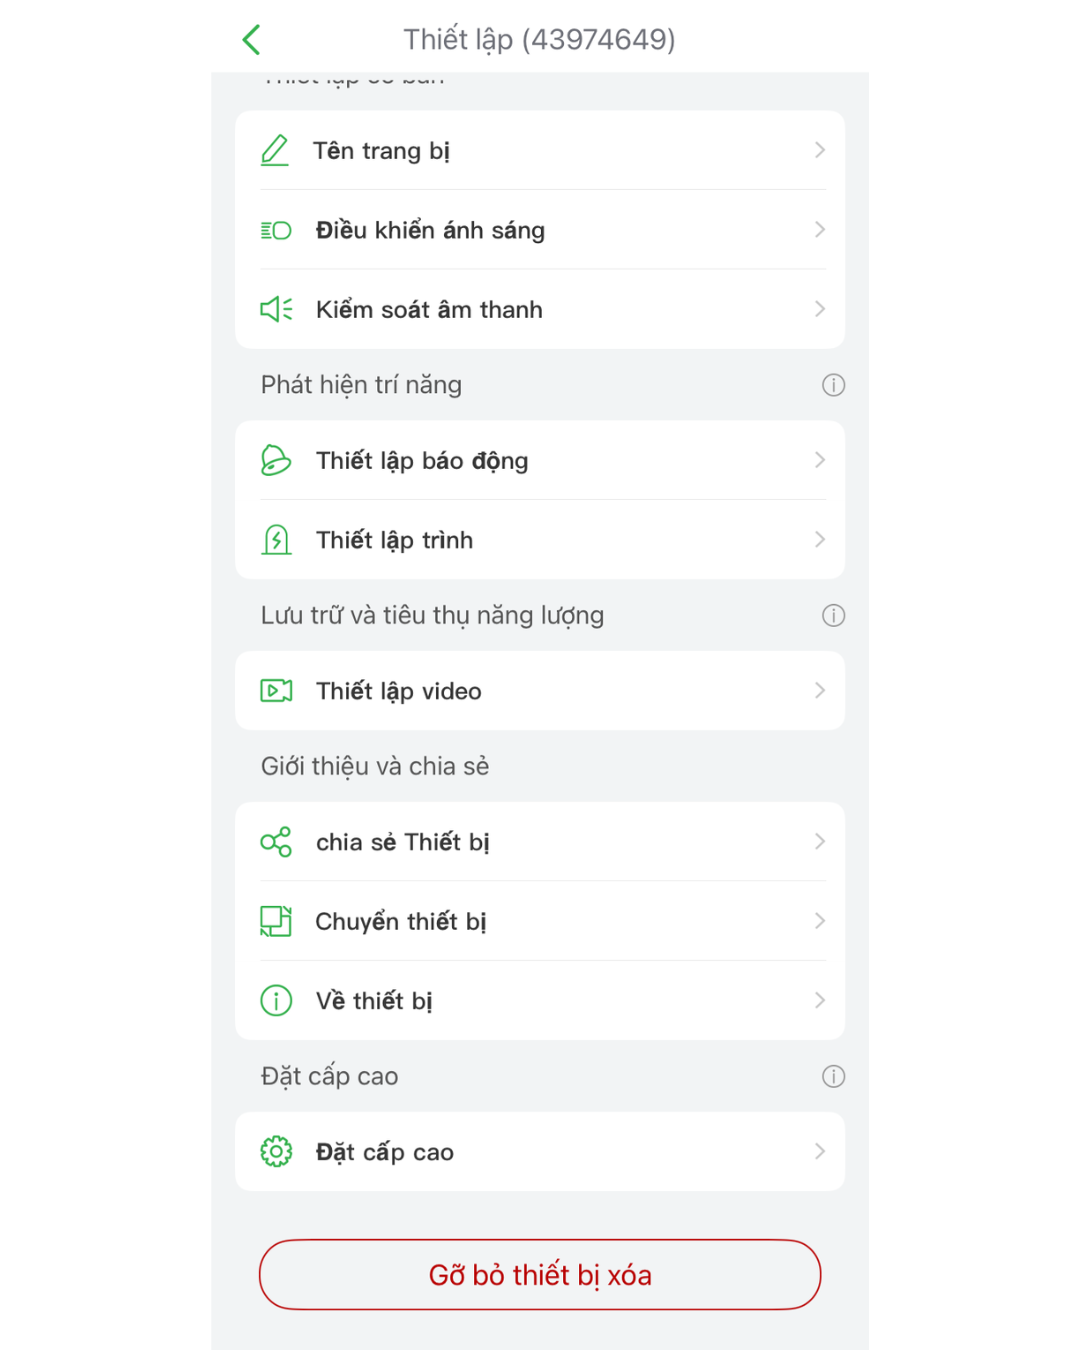Viewport: 1080px width, 1350px height.
Task: Expand the Tên trang bị chevron
Action: [x=820, y=150]
